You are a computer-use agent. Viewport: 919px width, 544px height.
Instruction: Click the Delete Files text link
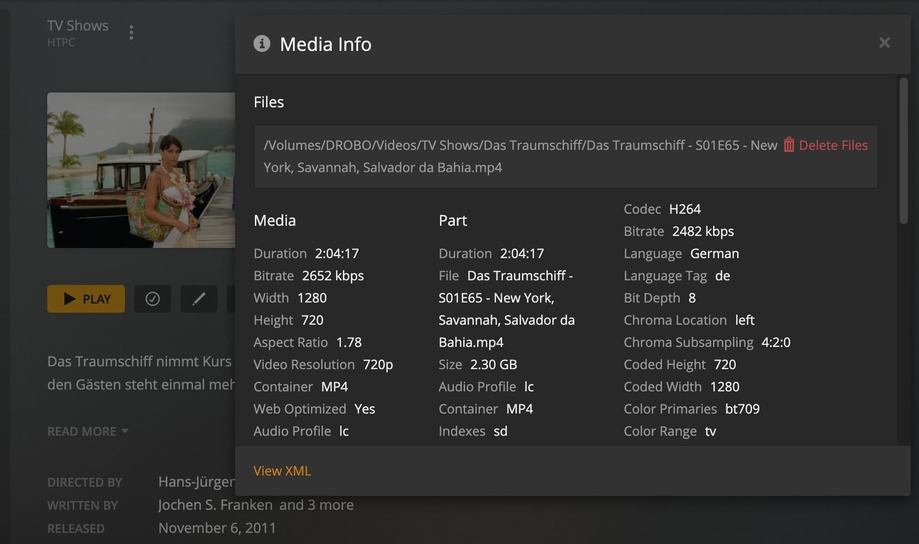(833, 145)
